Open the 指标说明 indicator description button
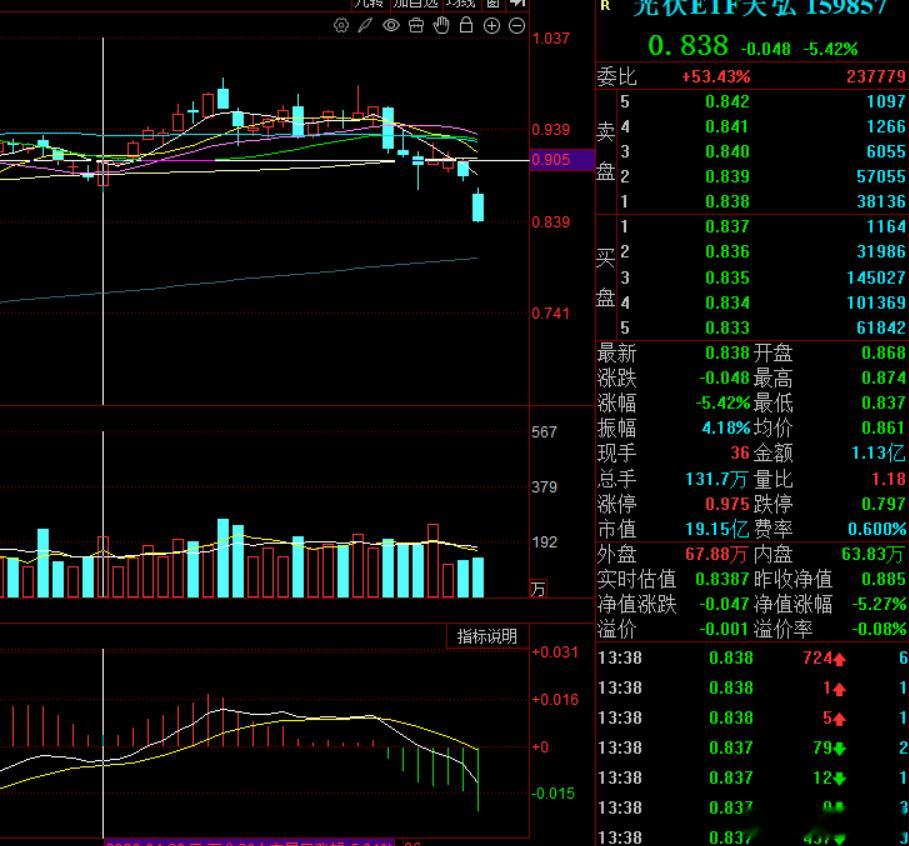This screenshot has width=909, height=846. 487,636
